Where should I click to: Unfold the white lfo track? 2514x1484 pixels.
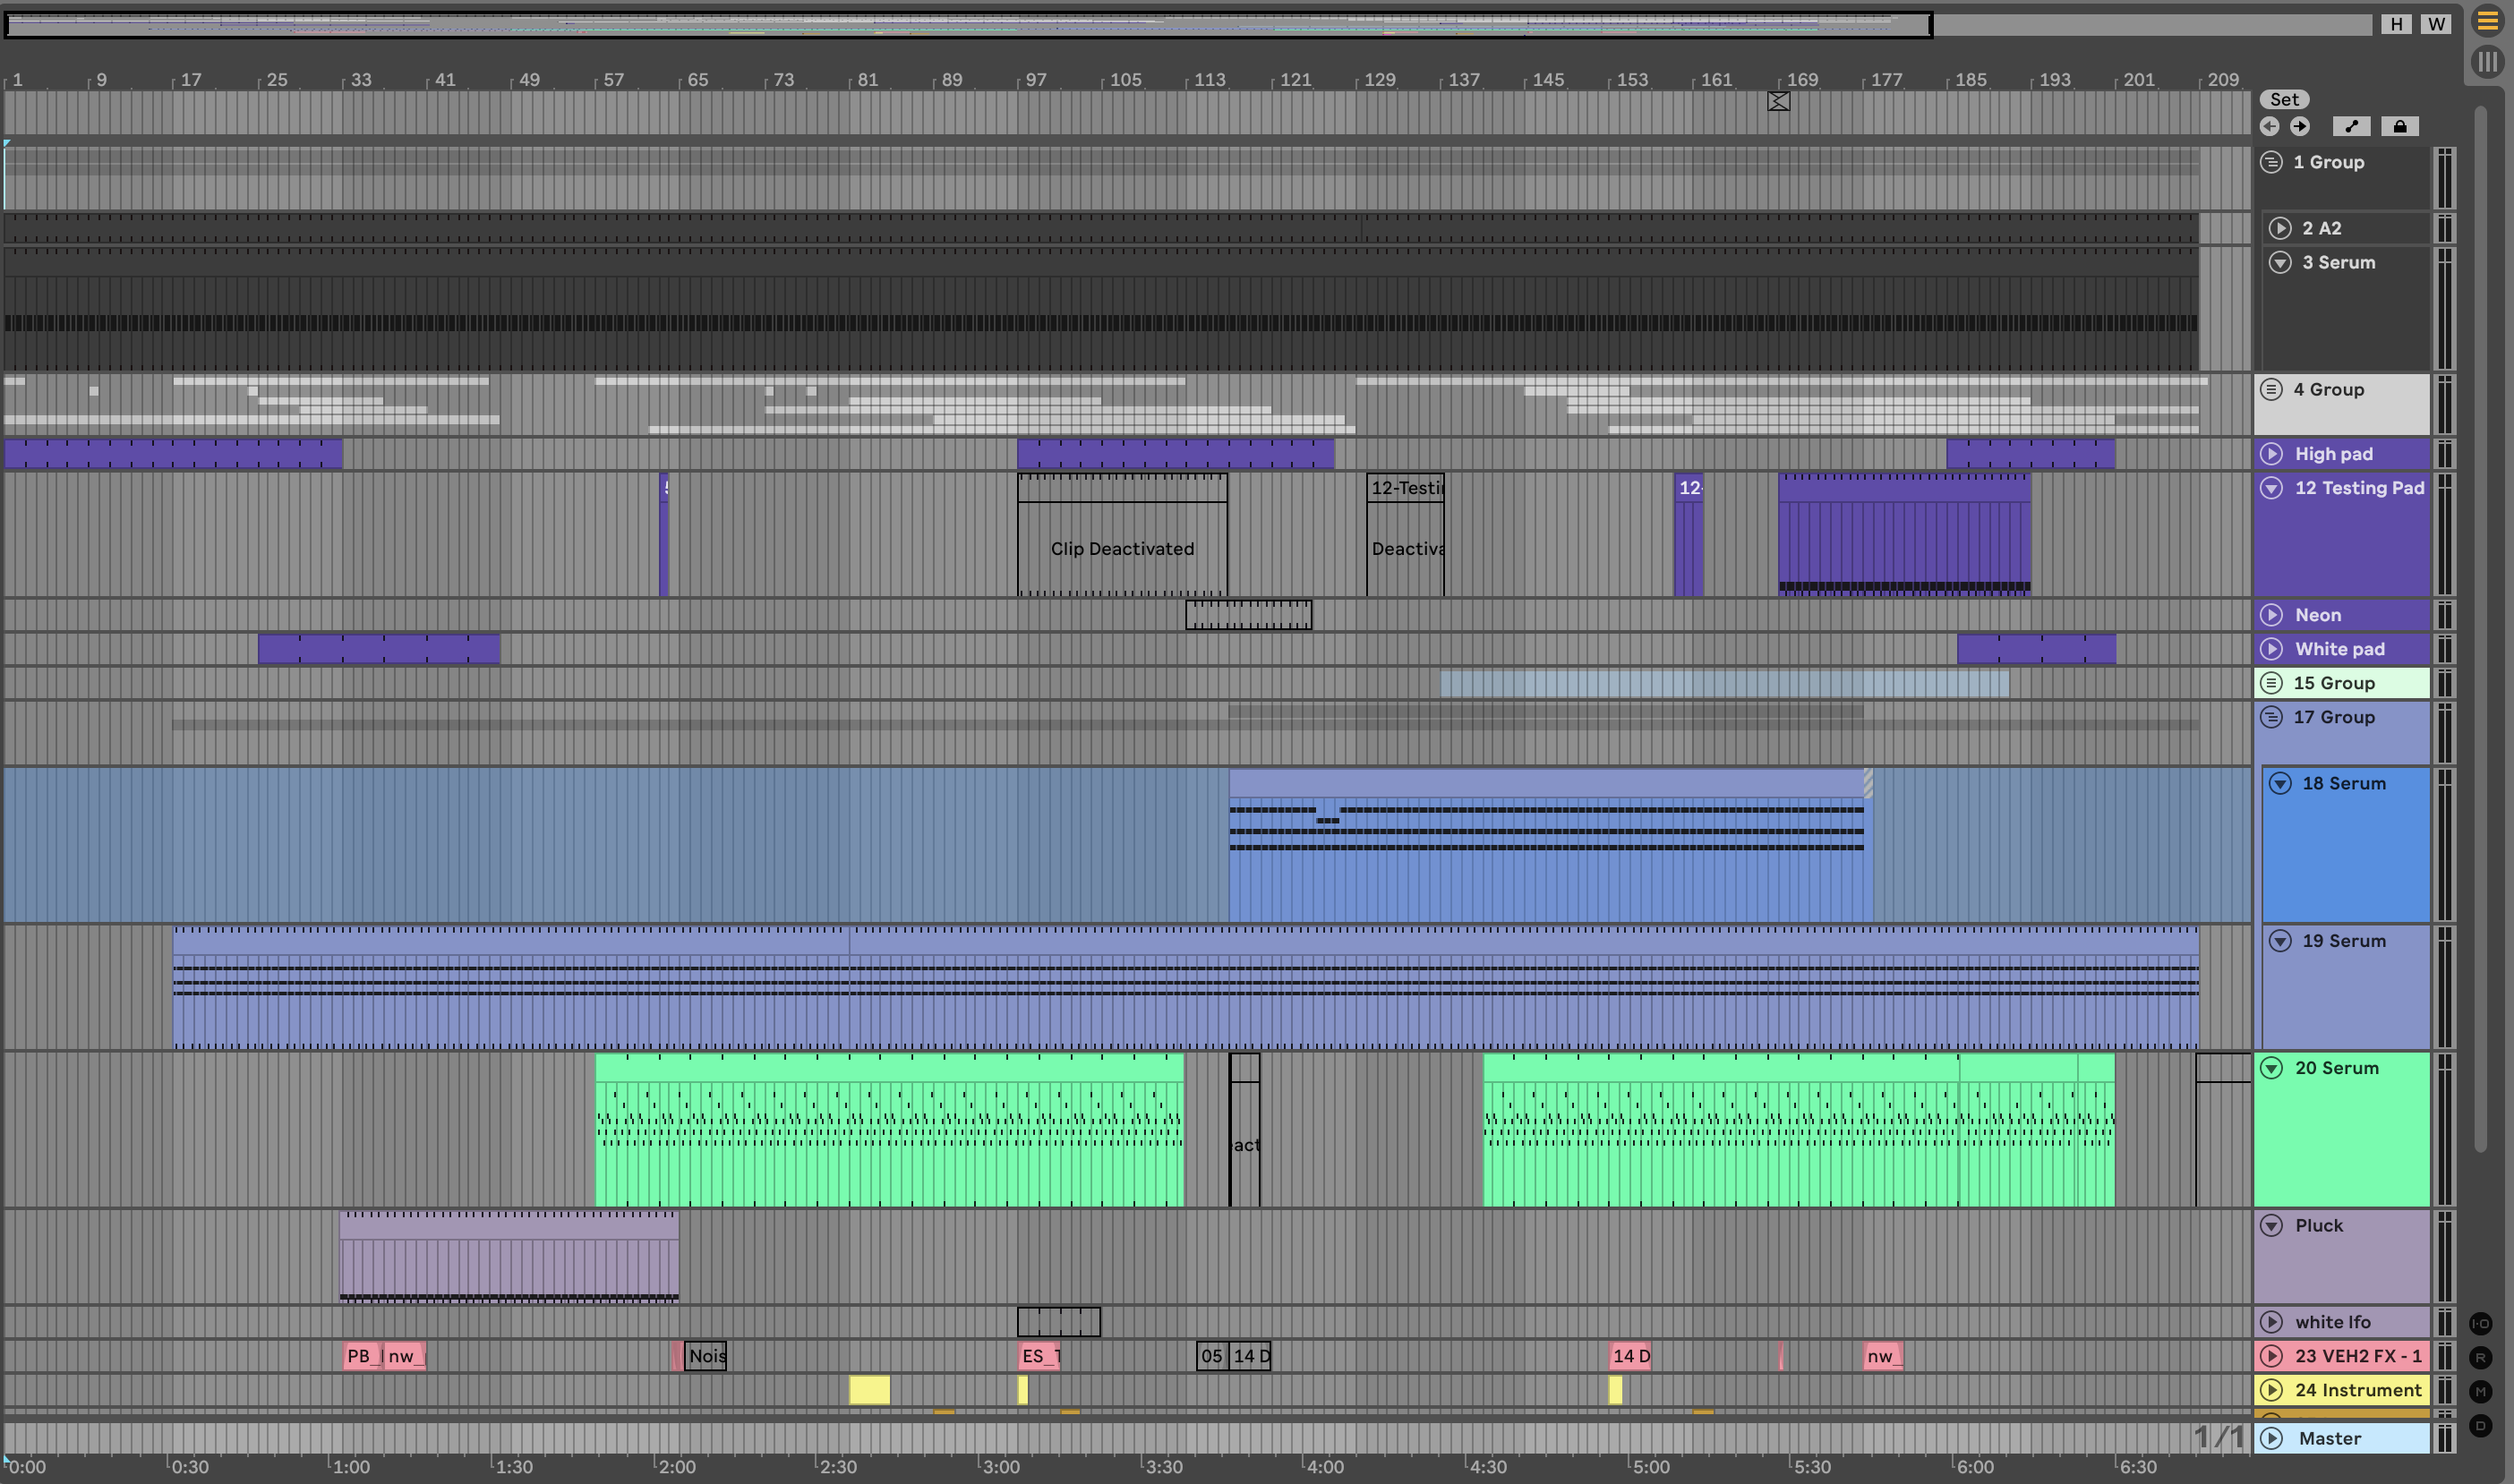point(2271,1322)
